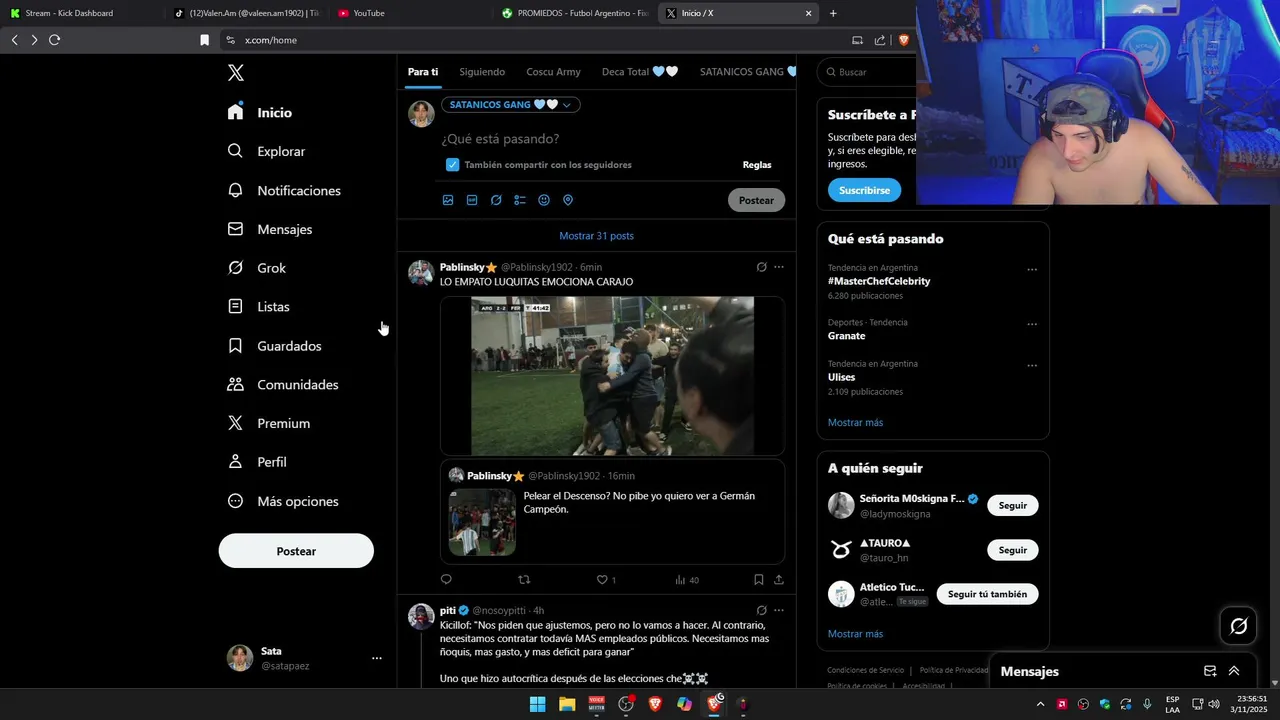
Task: Switch to the Siguiendo tab
Action: click(482, 72)
